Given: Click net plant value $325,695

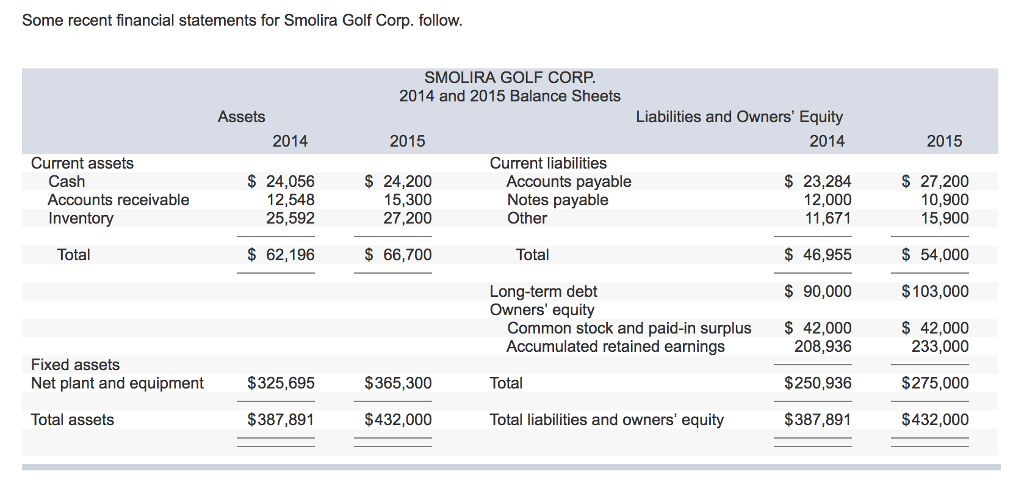Looking at the screenshot, I should (x=281, y=383).
